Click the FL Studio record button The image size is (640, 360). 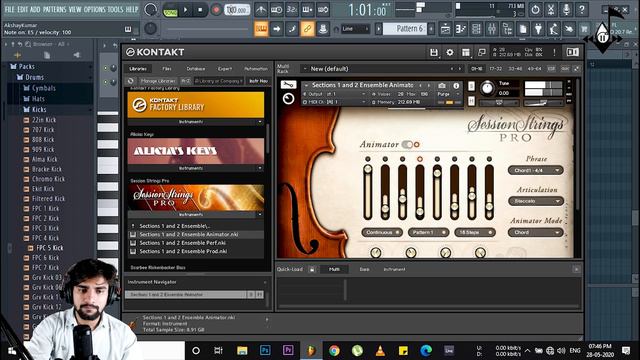[x=216, y=10]
